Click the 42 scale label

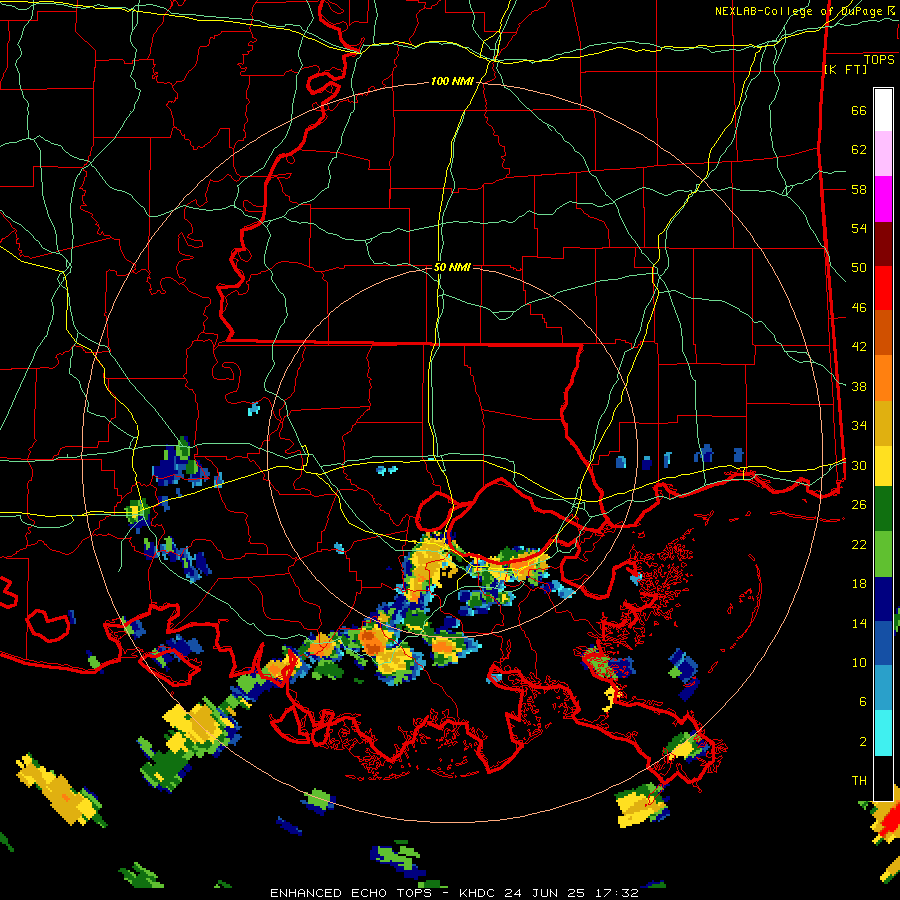point(859,347)
